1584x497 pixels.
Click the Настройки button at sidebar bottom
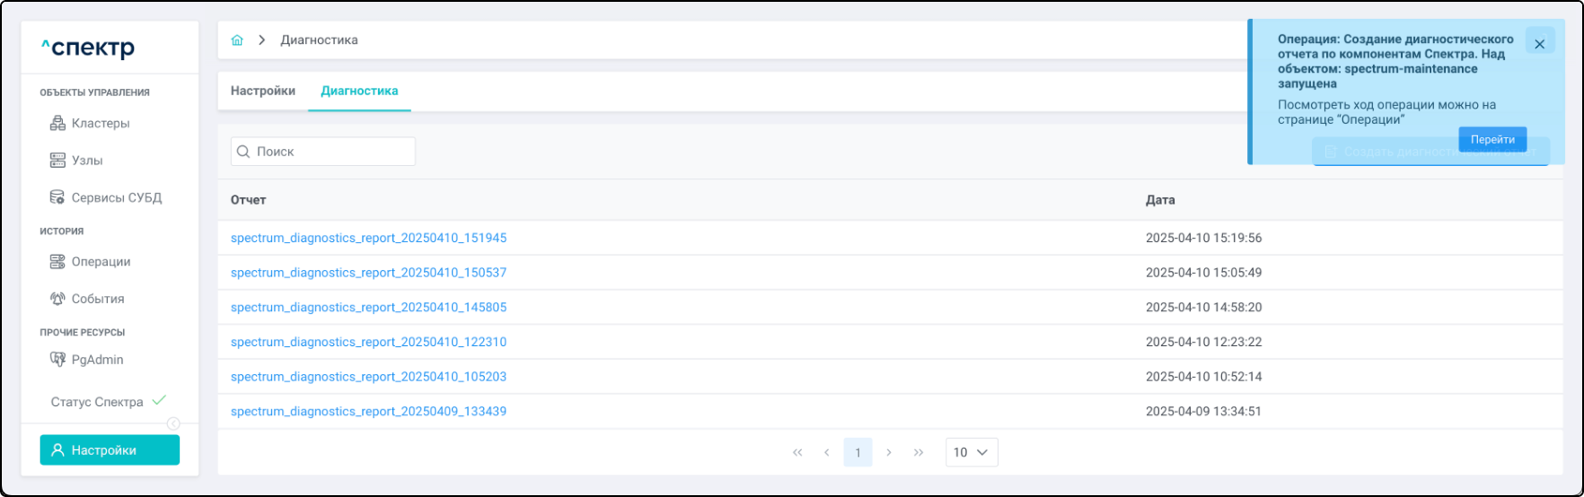coord(110,450)
